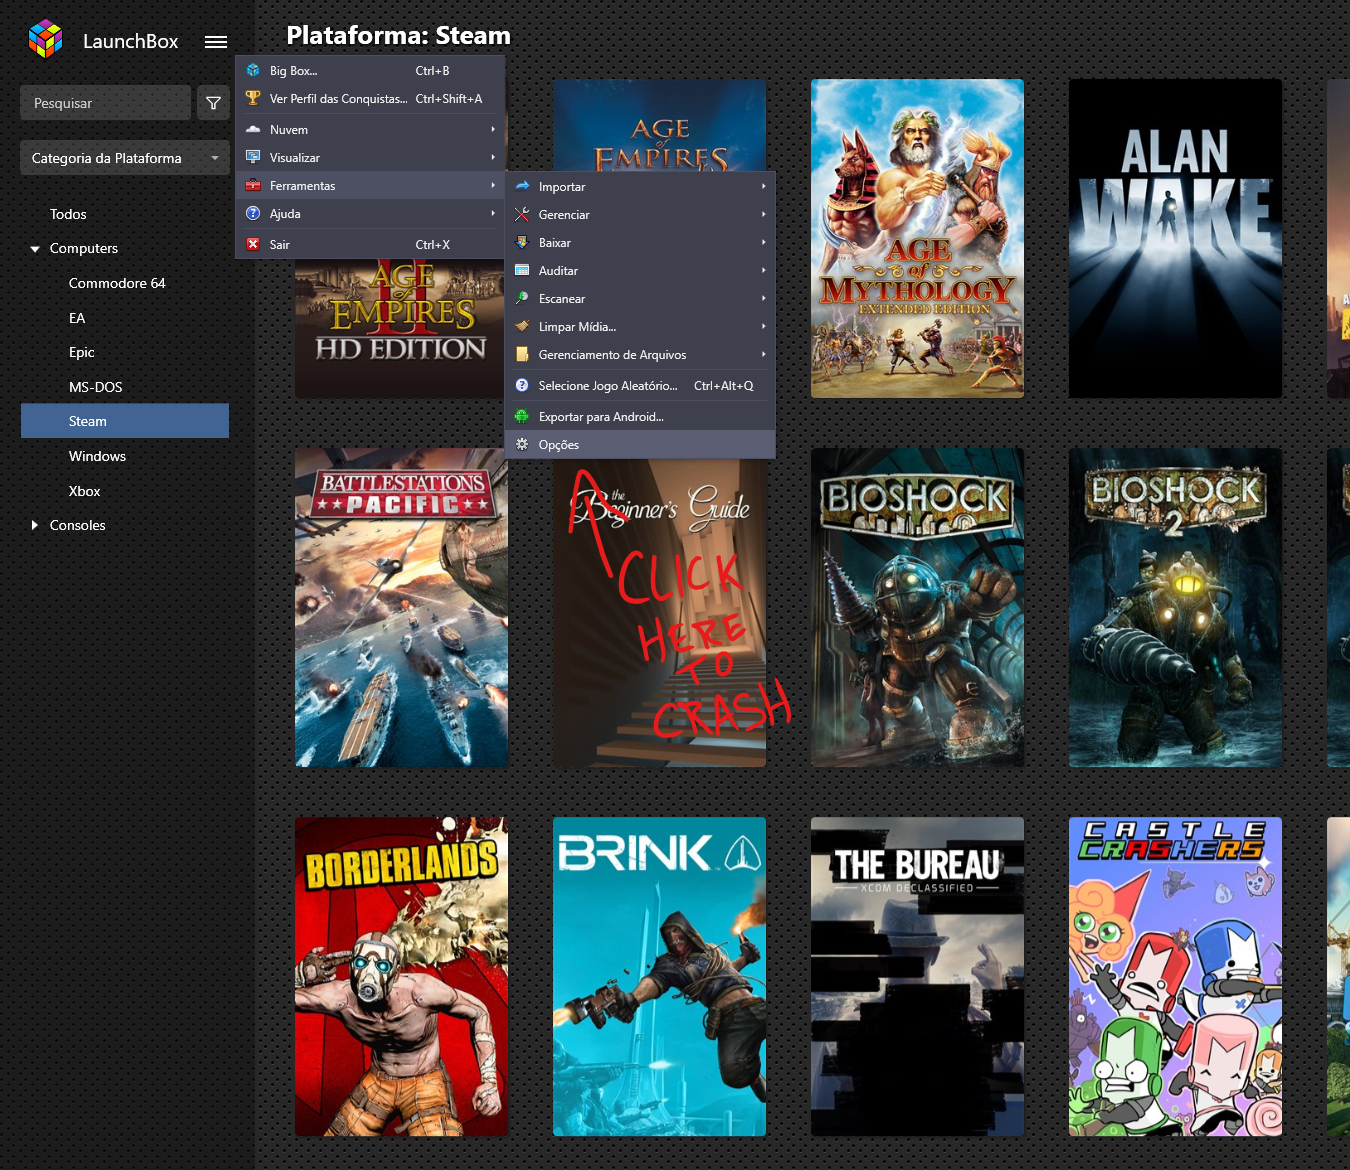
Task: Click the Ajuda question mark icon
Action: tap(253, 213)
